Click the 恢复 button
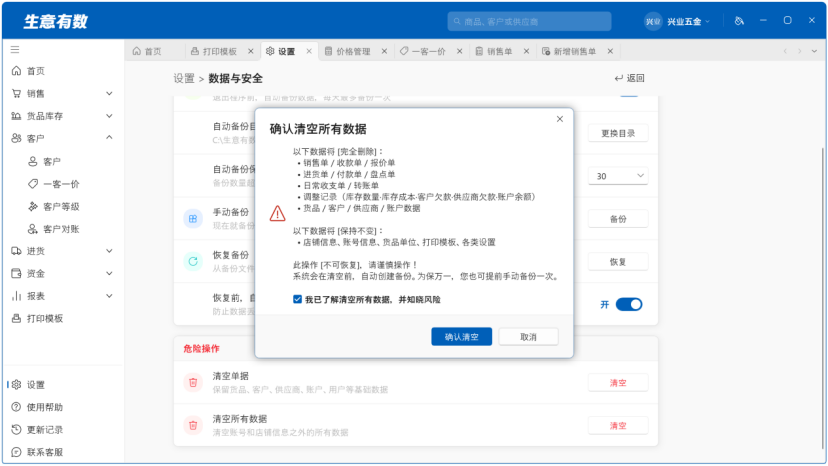Screen dimensions: 828x466 [x=618, y=262]
